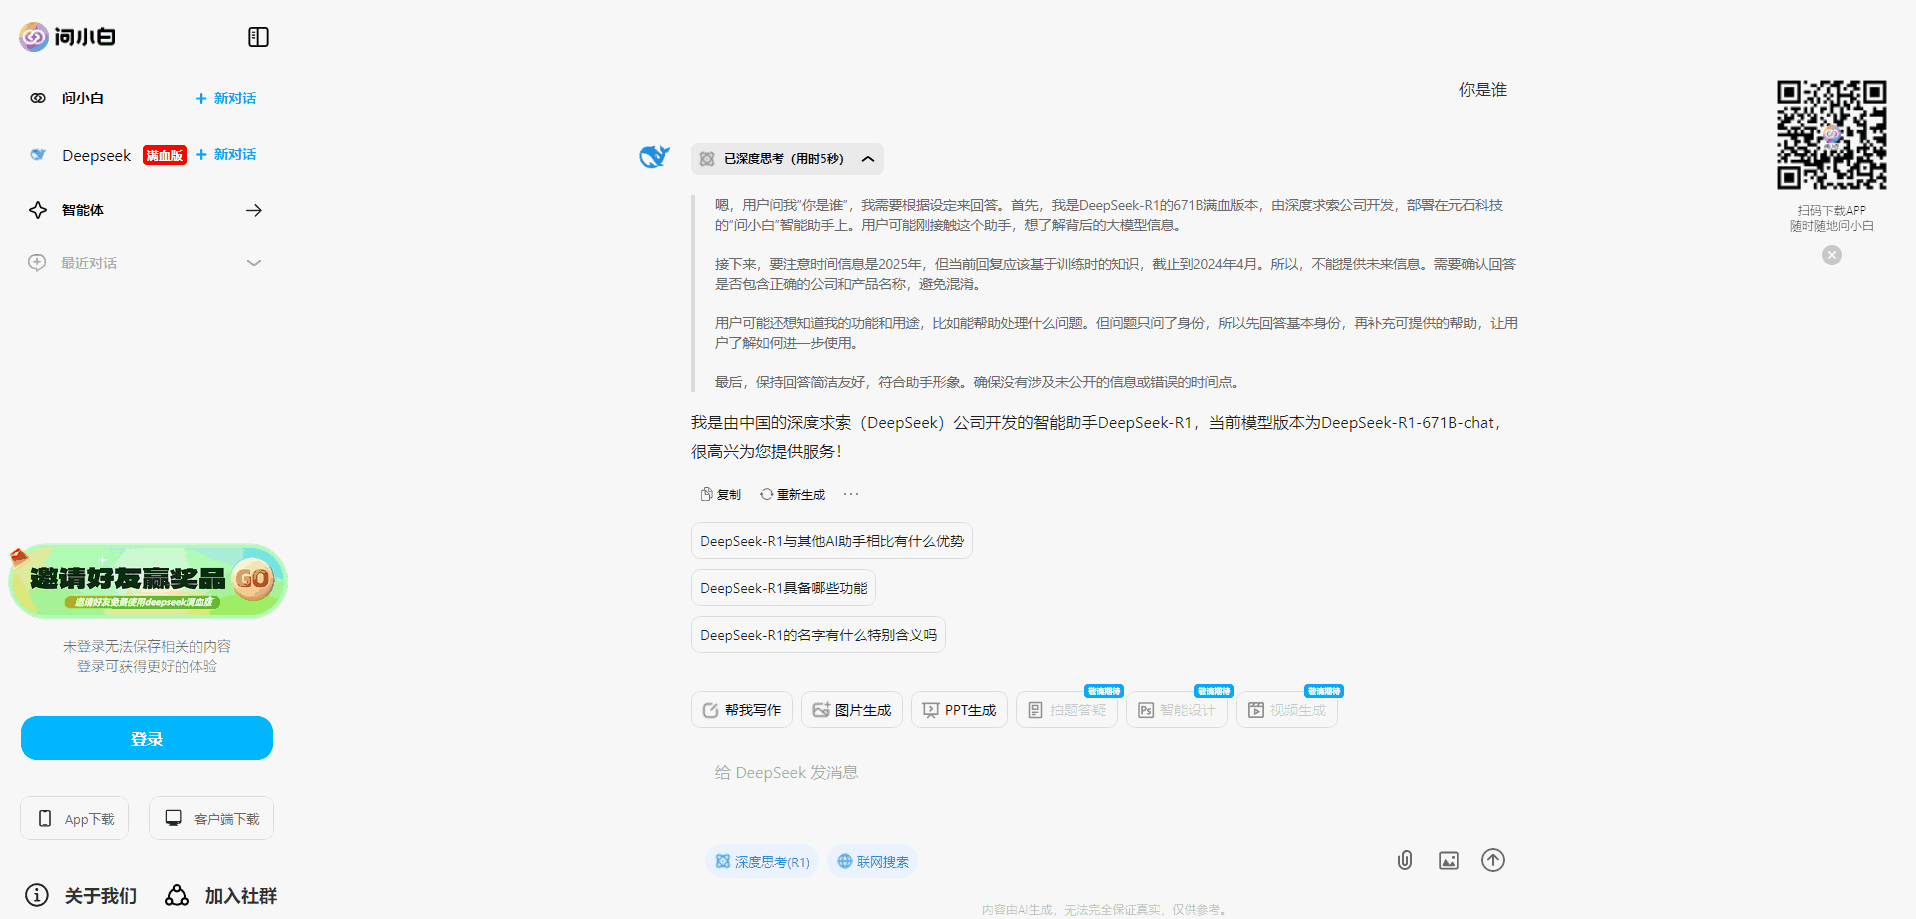Click the brain icon in 已深度思考 header
The height and width of the screenshot is (919, 1916).
tap(707, 159)
